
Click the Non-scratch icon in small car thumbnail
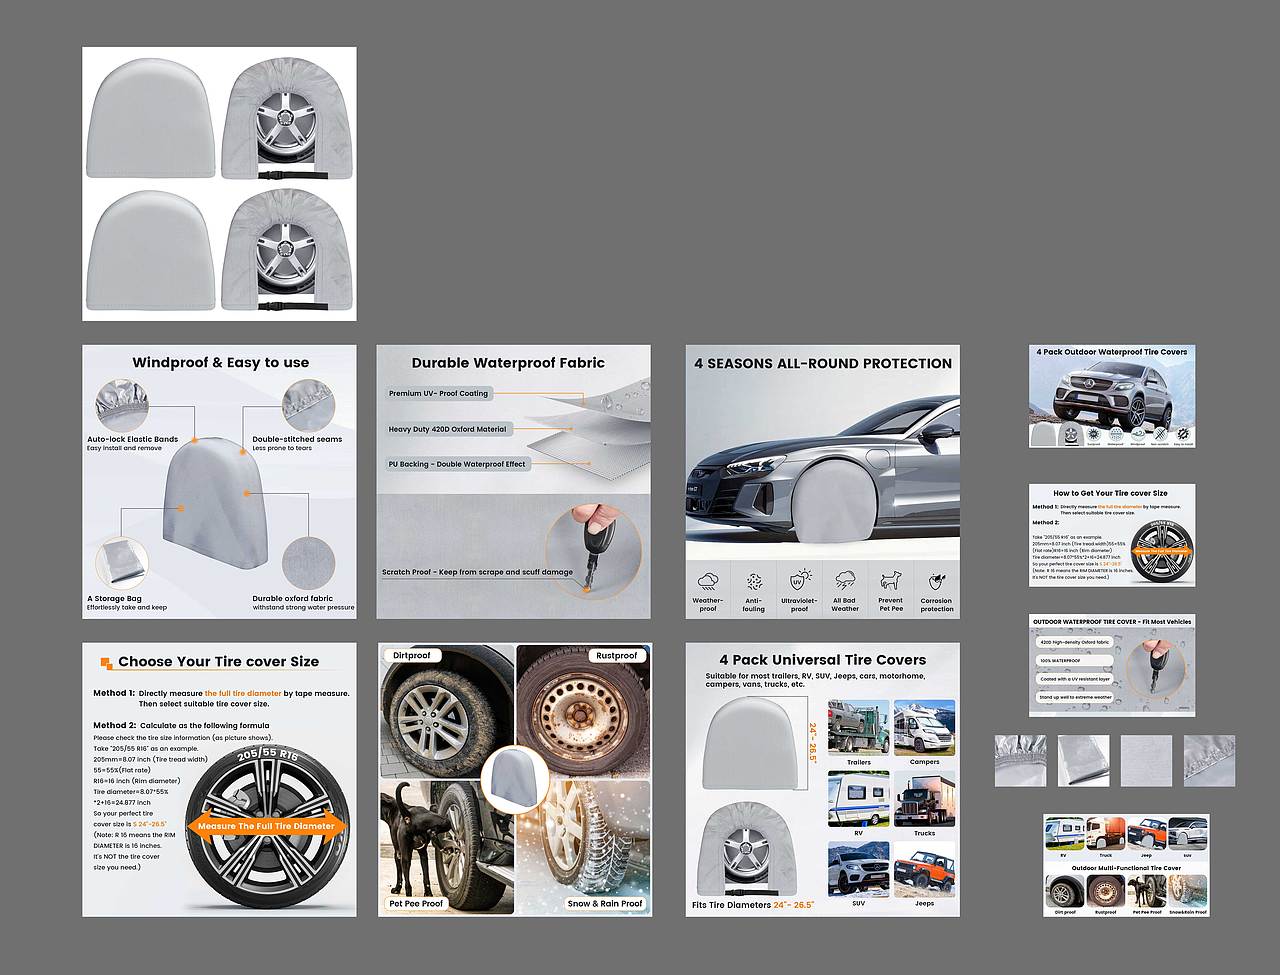pyautogui.click(x=1160, y=435)
